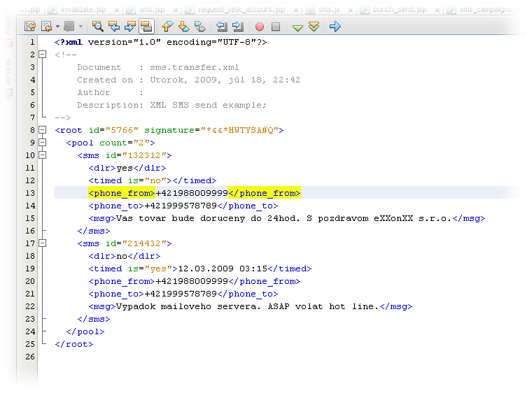Toggle Highlight Search toolbar button
This screenshot has width=527, height=393.
[147, 26]
